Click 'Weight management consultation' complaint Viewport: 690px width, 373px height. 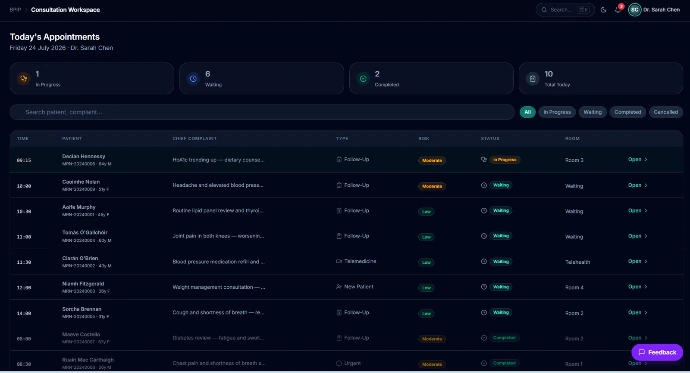(219, 287)
